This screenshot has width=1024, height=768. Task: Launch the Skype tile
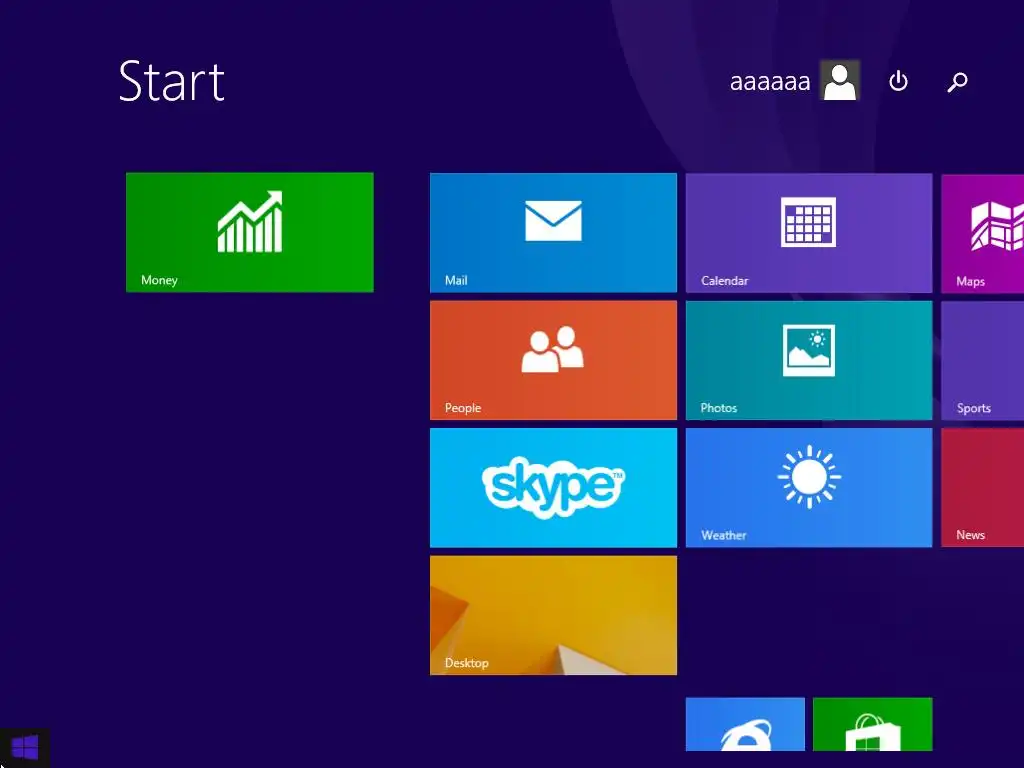553,487
